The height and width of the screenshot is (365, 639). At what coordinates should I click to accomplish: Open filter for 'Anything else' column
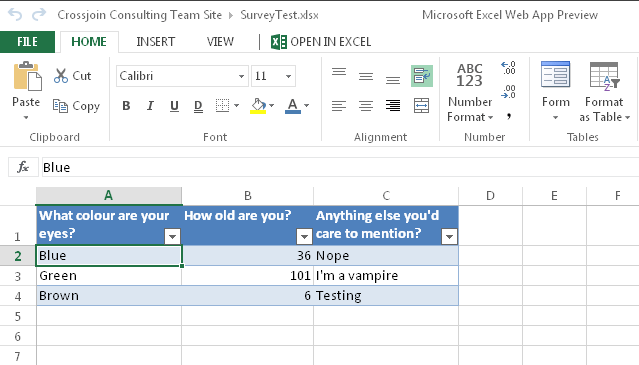click(449, 236)
